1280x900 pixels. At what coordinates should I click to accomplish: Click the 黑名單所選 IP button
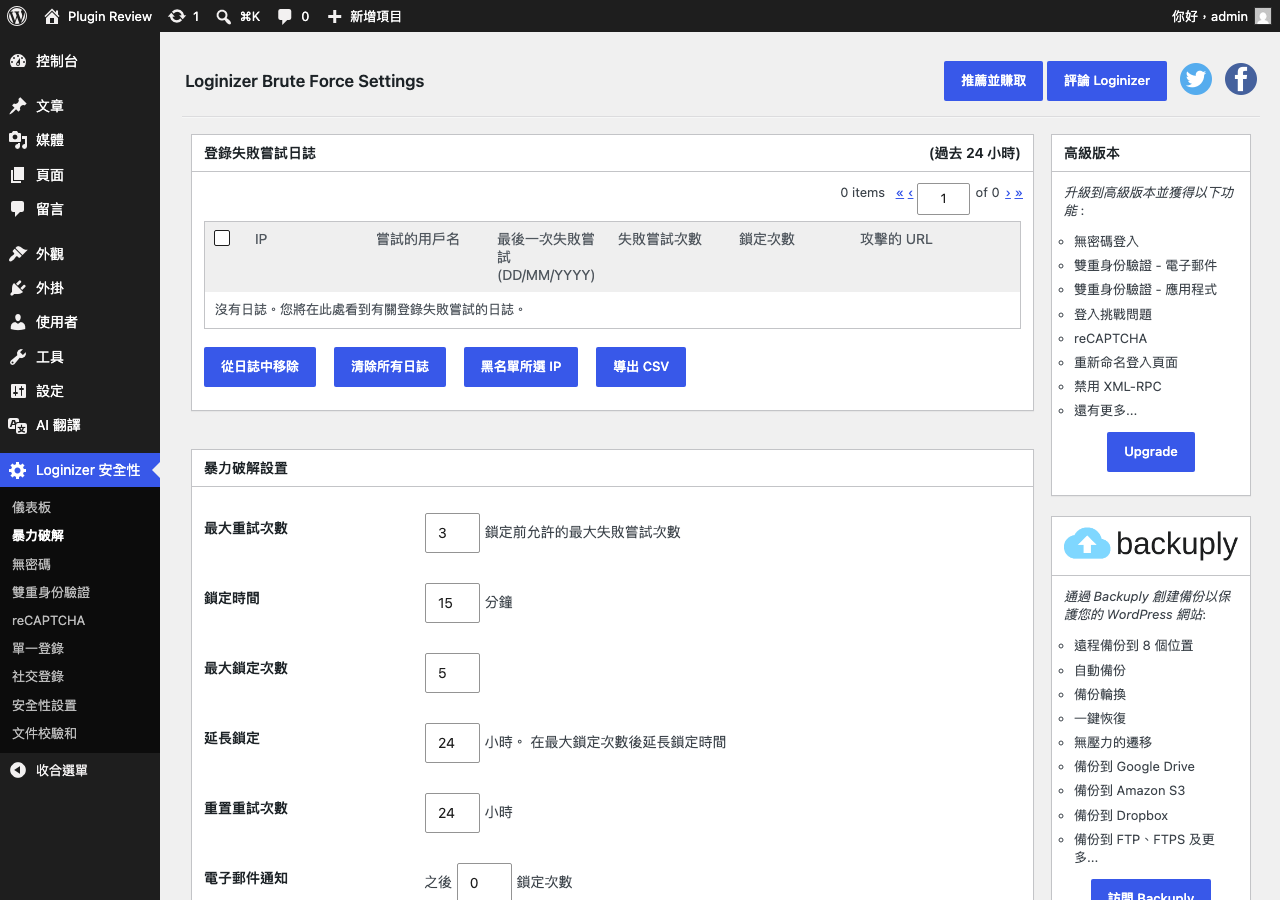click(x=521, y=367)
